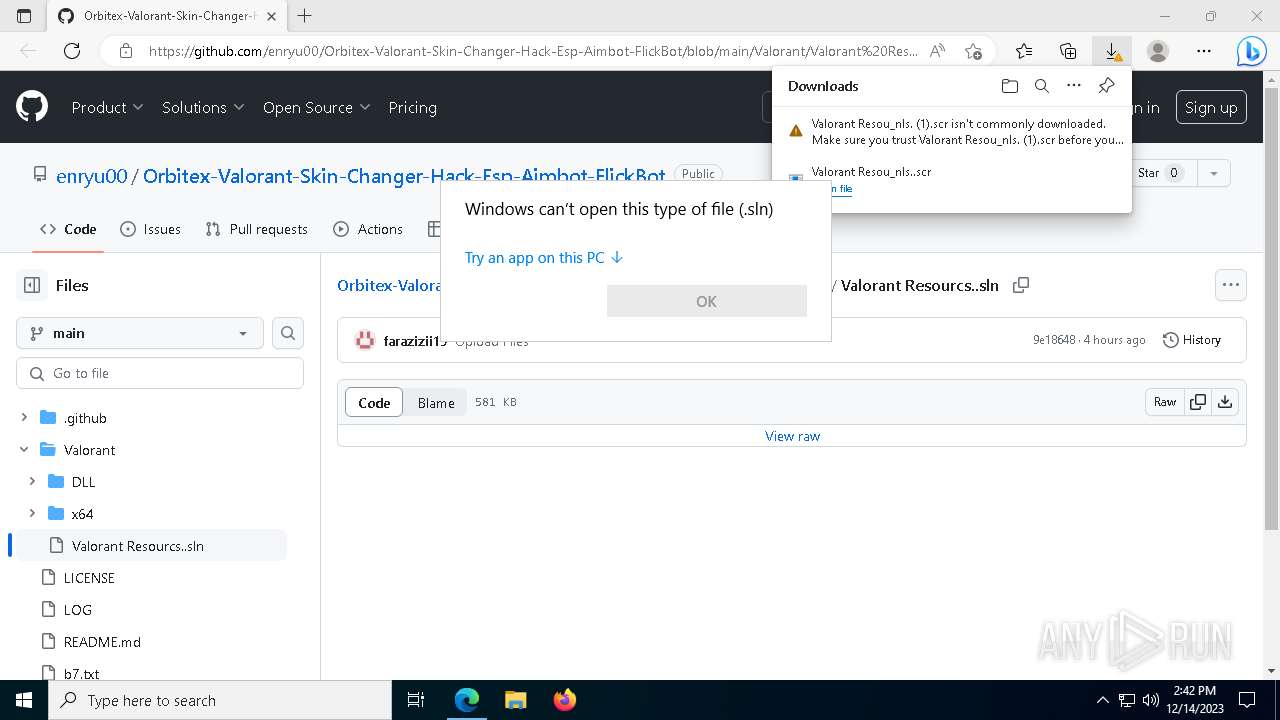Viewport: 1280px width, 720px height.
Task: Refresh the browser page
Action: (71, 51)
